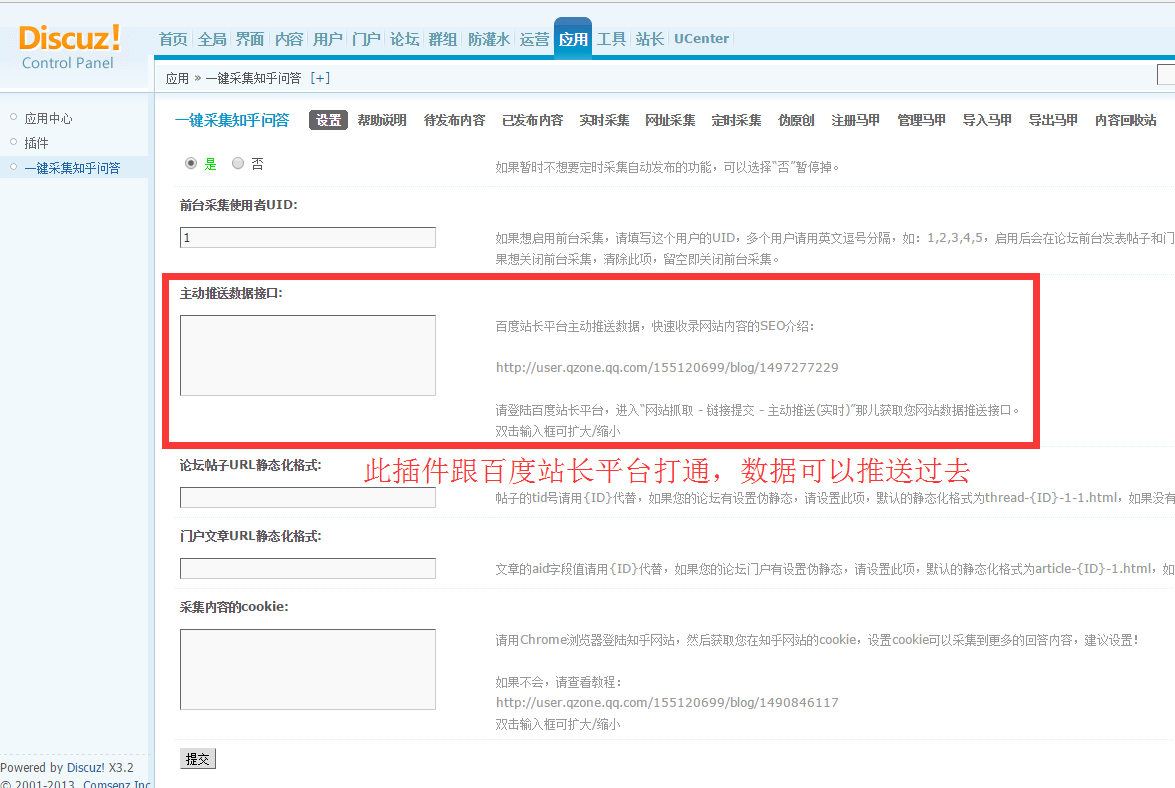Open the 论坛 top menu

coord(405,39)
